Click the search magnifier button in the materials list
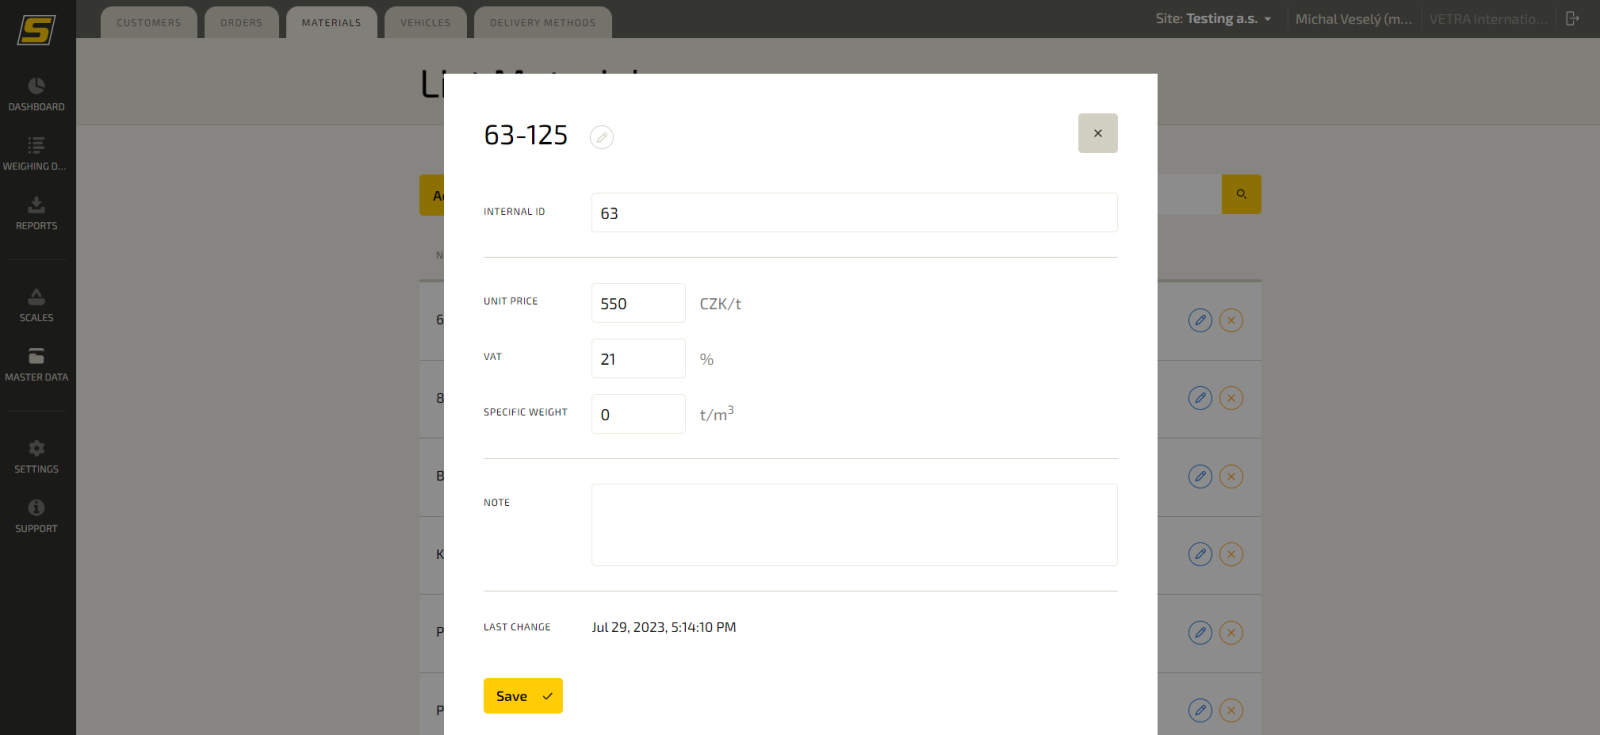 click(1241, 194)
